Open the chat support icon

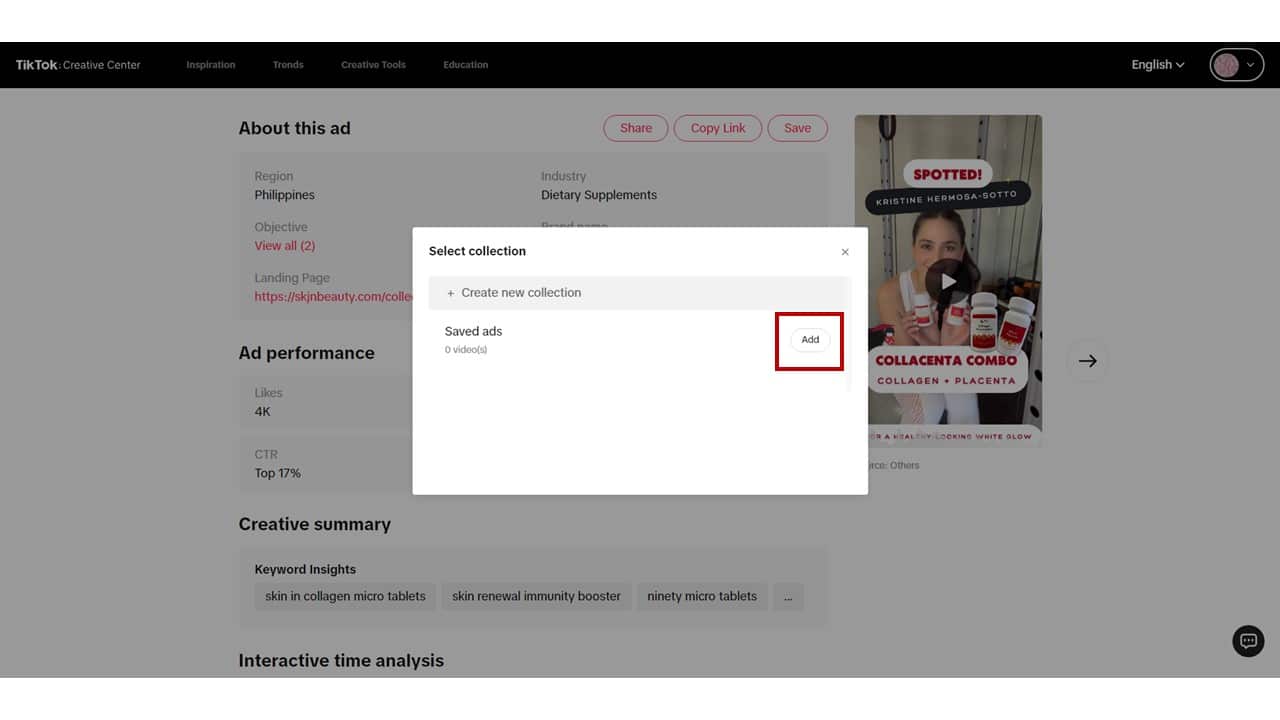[x=1248, y=641]
